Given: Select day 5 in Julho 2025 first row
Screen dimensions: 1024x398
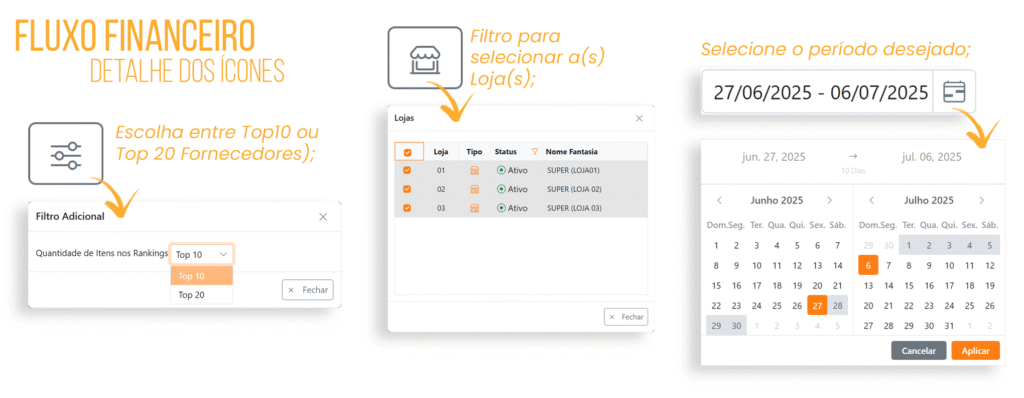Looking at the screenshot, I should [x=990, y=246].
